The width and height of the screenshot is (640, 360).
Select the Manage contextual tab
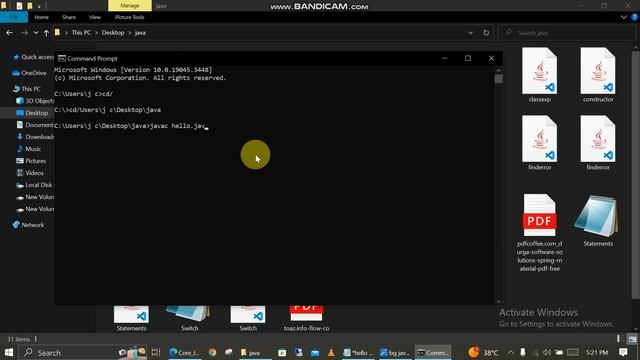[130, 6]
